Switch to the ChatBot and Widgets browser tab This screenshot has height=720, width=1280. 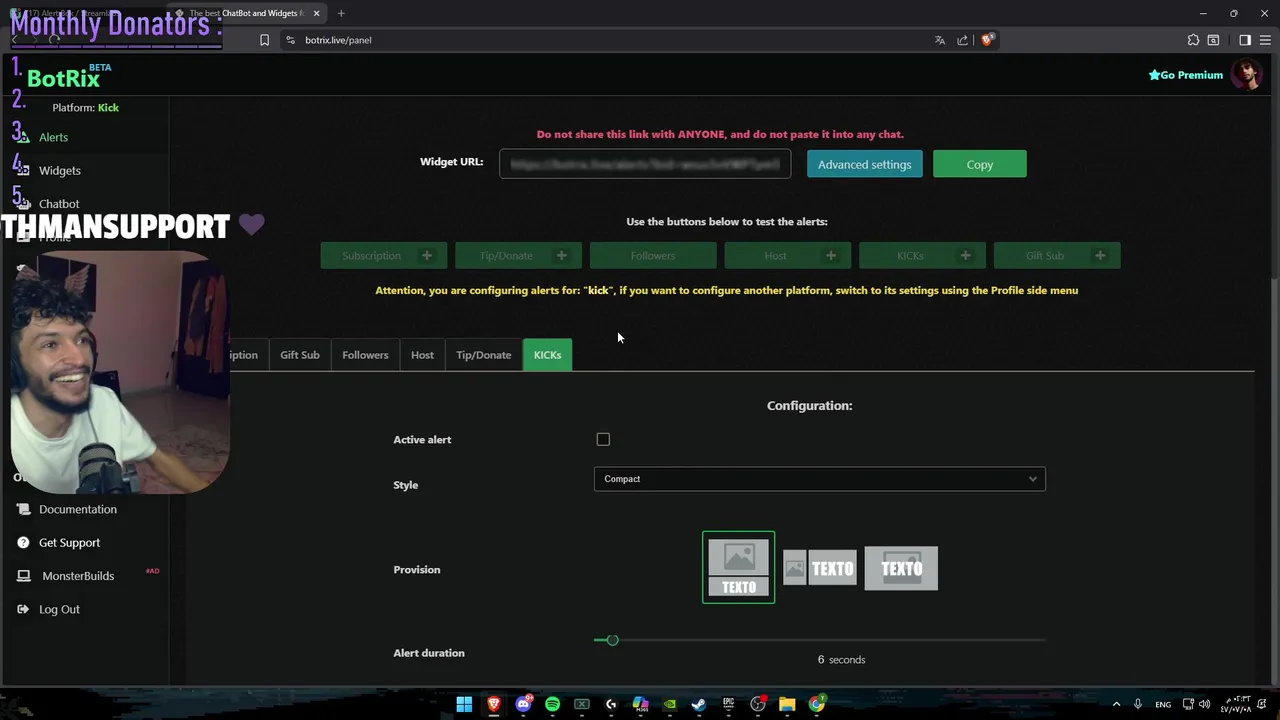point(248,13)
